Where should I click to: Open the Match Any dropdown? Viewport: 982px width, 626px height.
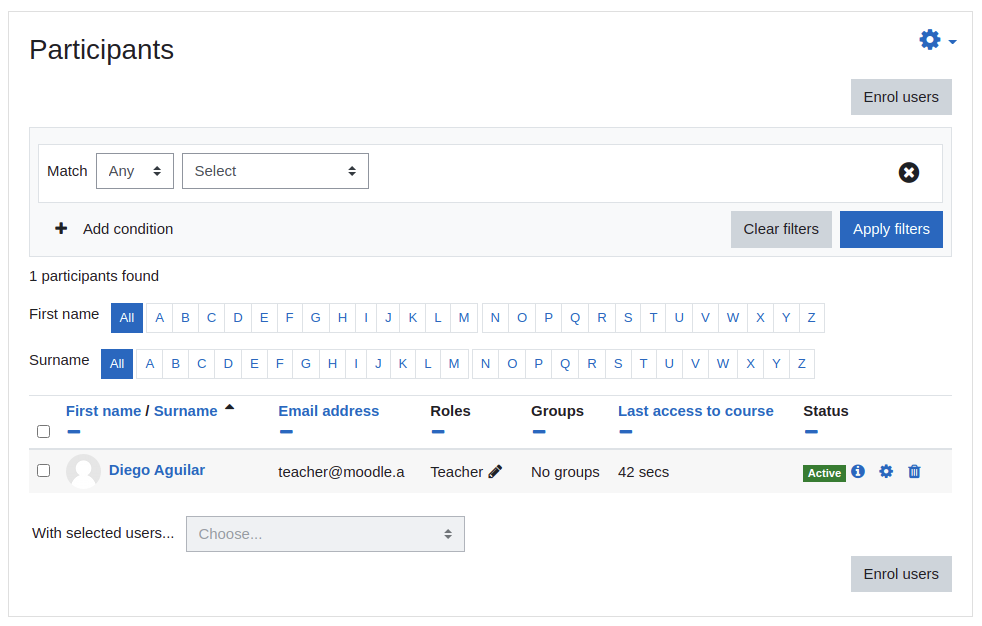pos(135,171)
